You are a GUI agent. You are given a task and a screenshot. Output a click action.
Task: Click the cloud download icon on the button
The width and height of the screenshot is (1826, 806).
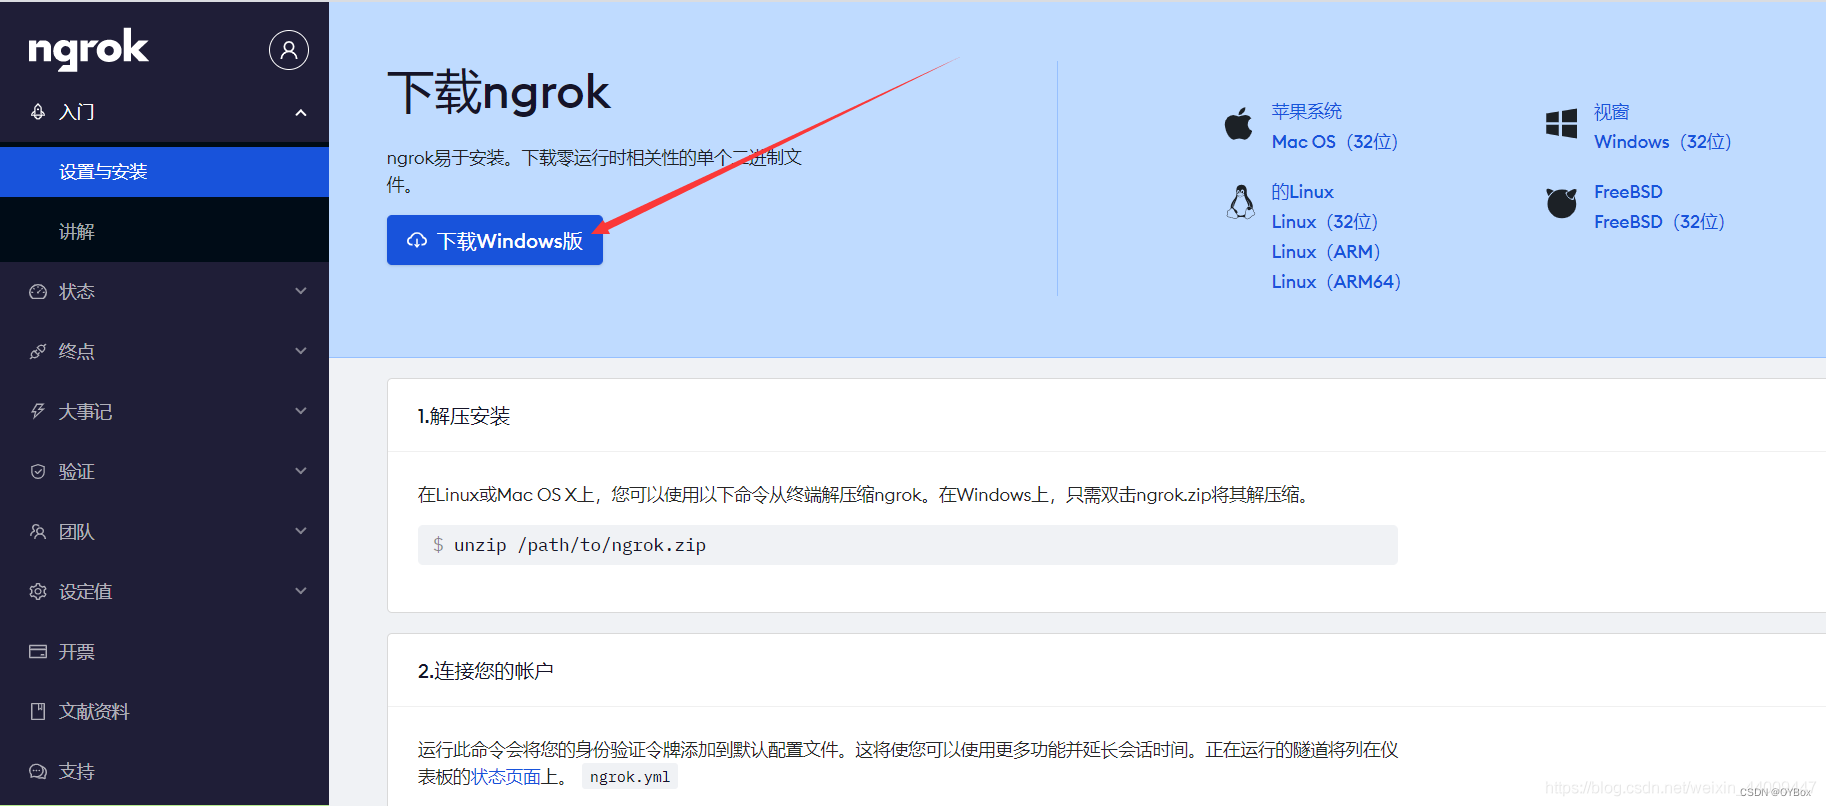pyautogui.click(x=417, y=241)
